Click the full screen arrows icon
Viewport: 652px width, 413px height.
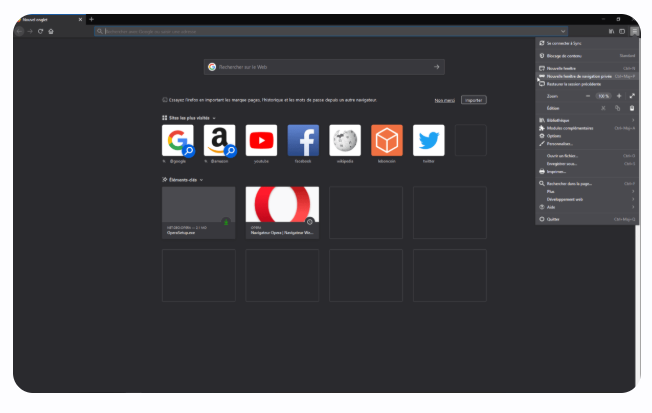coord(632,96)
